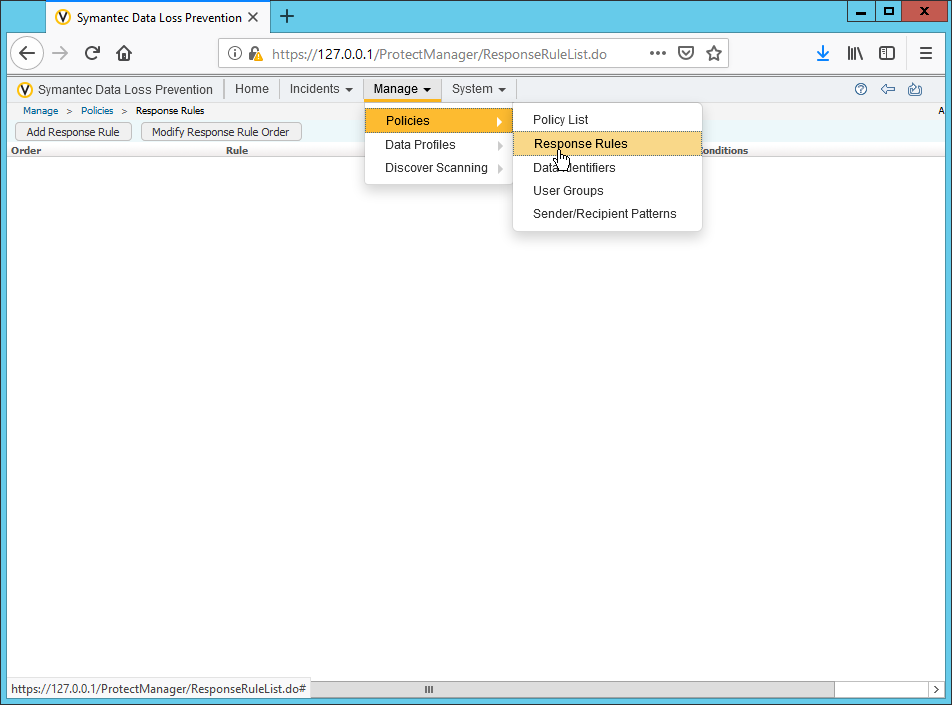Click the Symantec back arrow icon in header
Image resolution: width=952 pixels, height=705 pixels.
click(888, 89)
